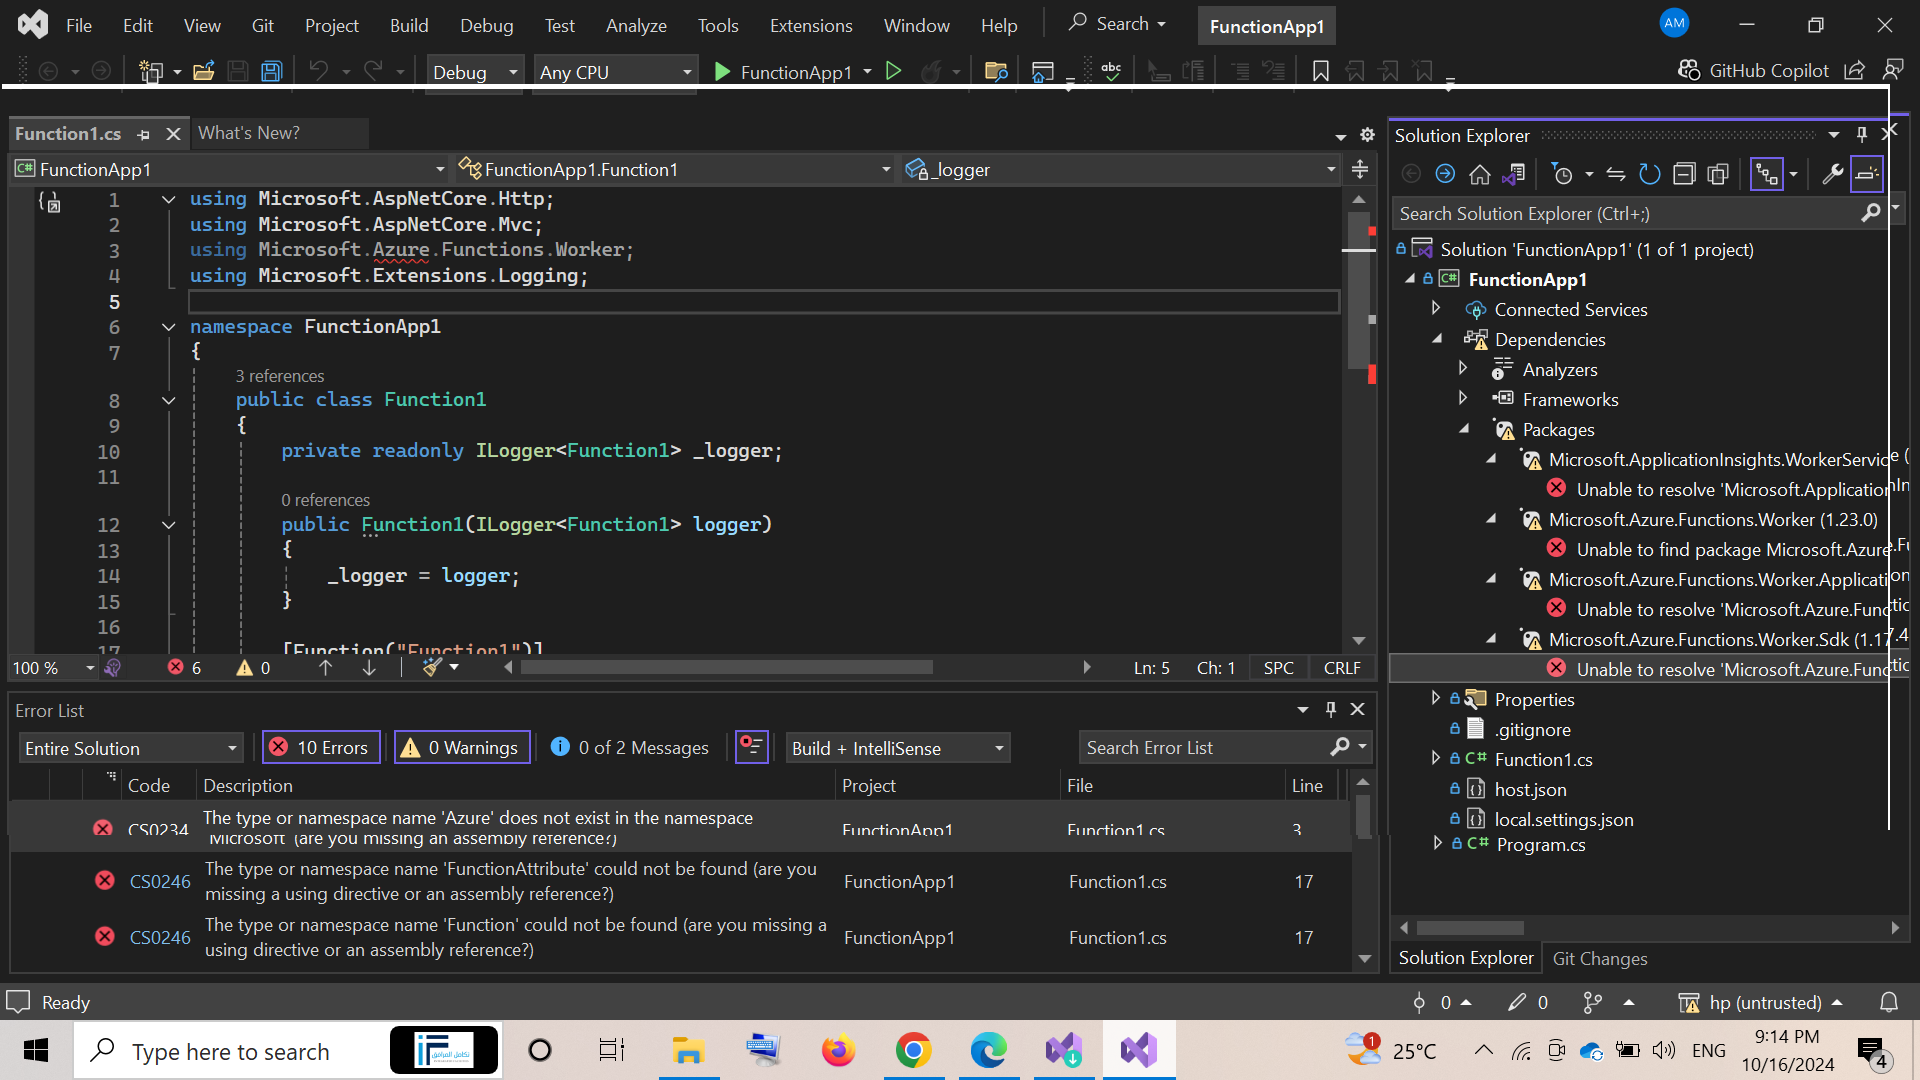Open Firefox from the taskbar

point(838,1051)
